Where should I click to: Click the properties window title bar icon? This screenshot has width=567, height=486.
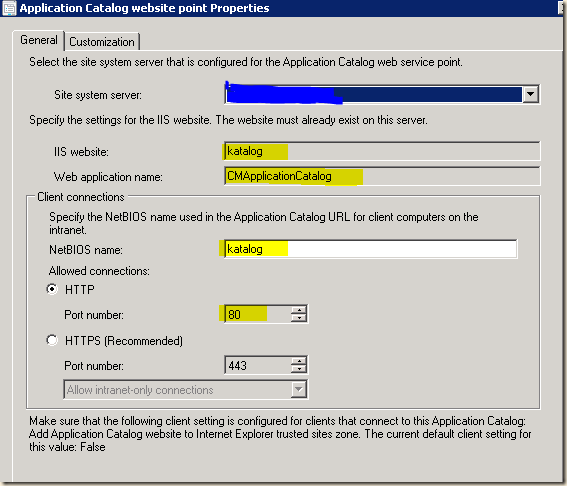(x=9, y=8)
